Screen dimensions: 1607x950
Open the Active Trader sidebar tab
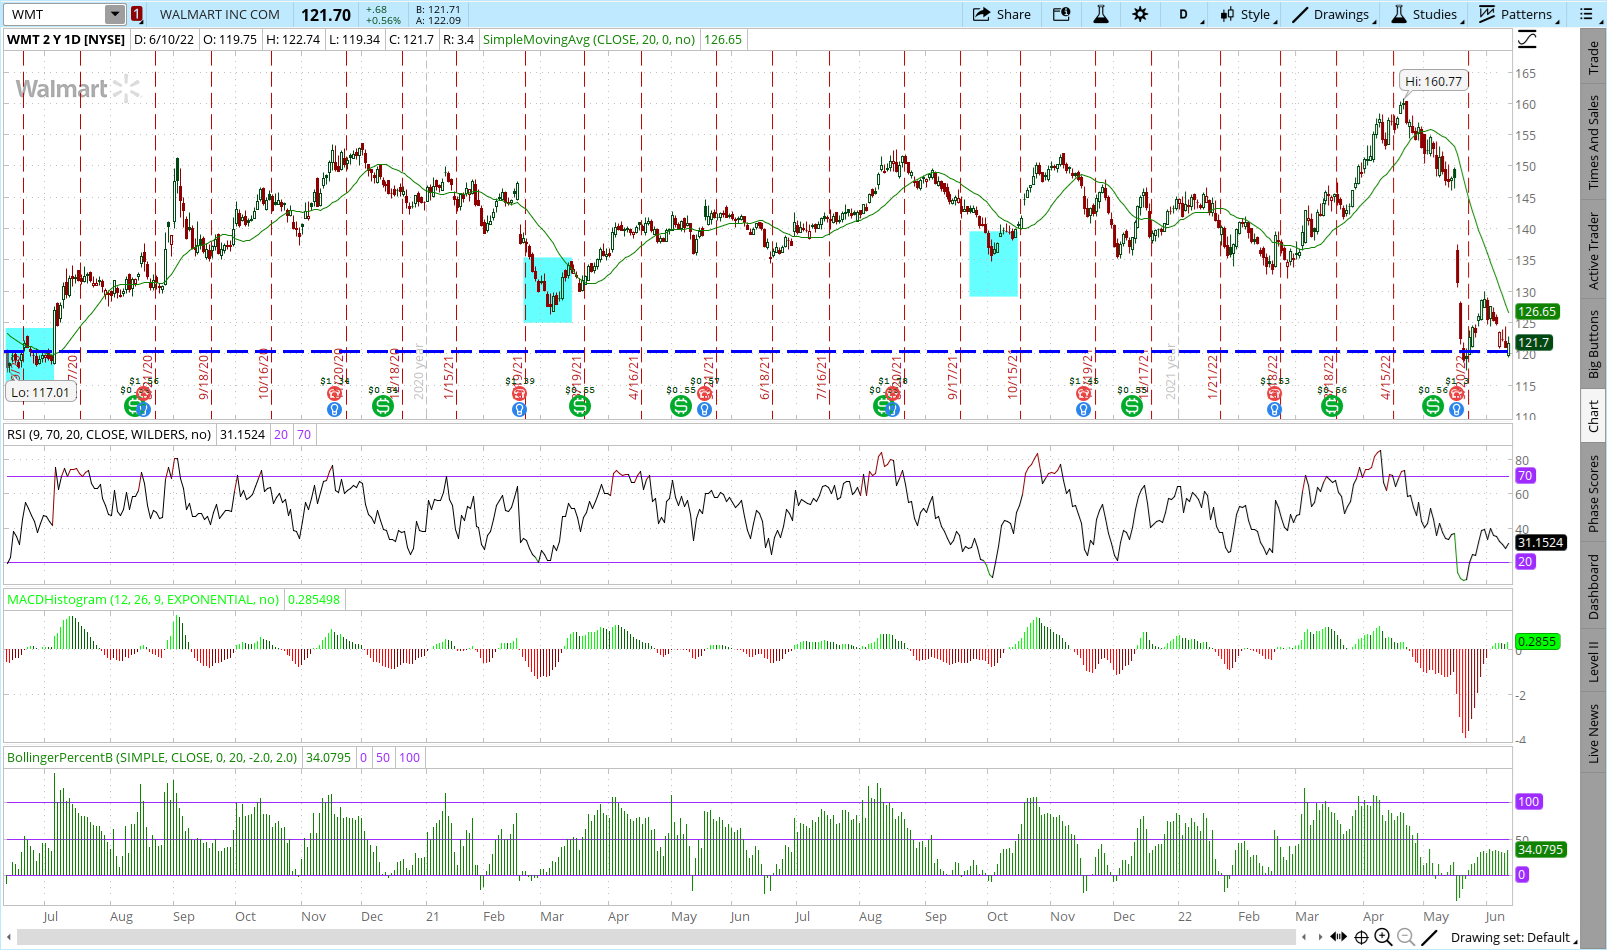click(1593, 251)
